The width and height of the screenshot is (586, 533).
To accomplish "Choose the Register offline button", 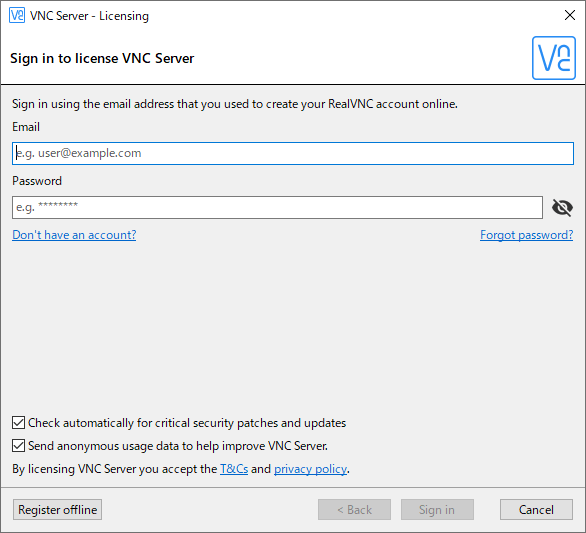I will pos(57,509).
